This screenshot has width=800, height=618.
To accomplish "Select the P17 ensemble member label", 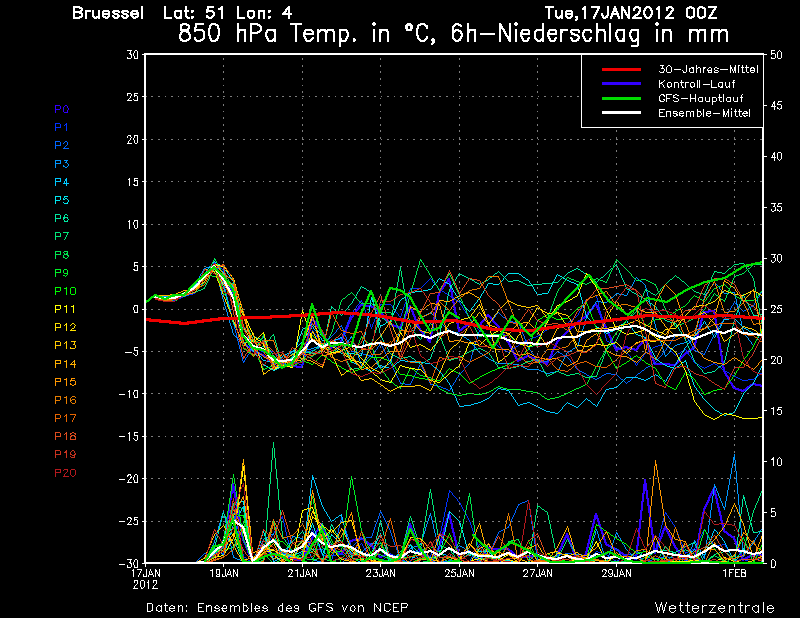I will pyautogui.click(x=65, y=418).
